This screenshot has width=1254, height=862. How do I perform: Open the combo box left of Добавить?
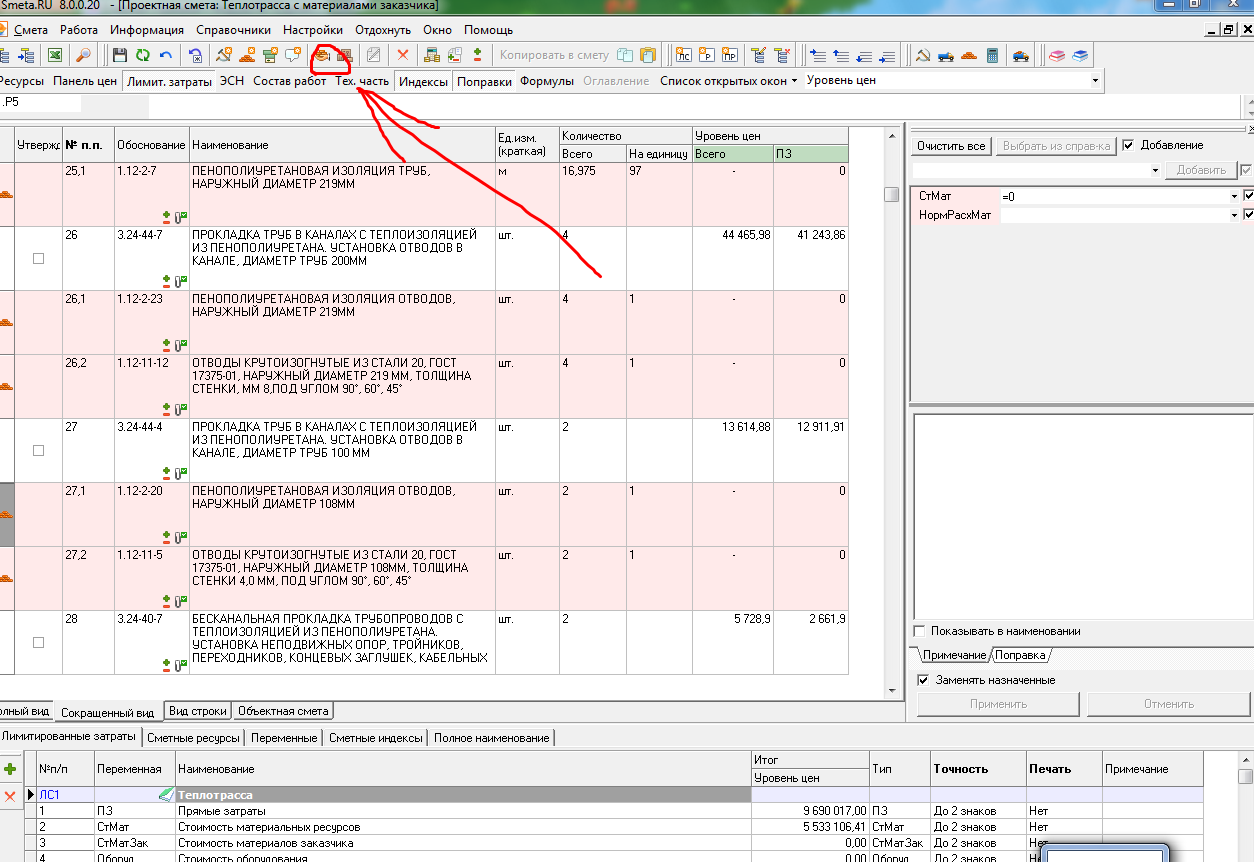point(1037,171)
